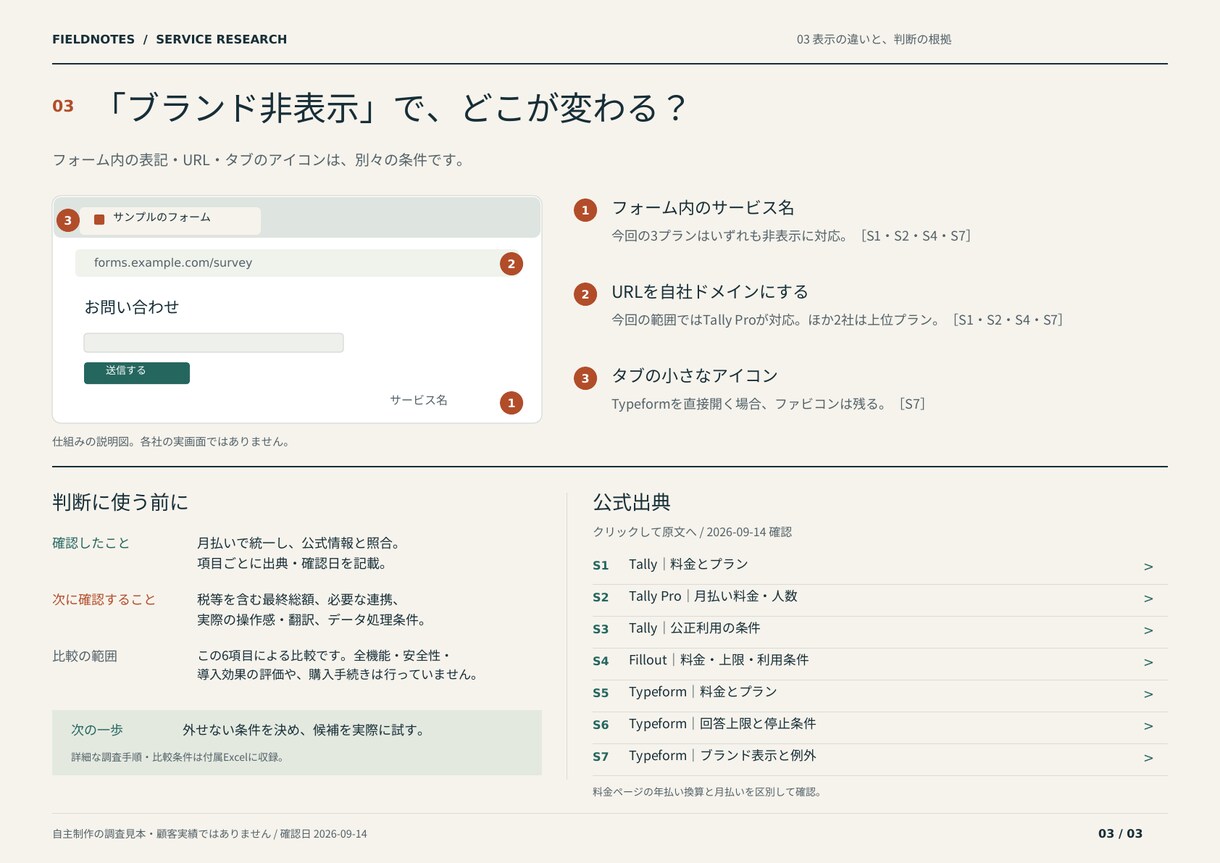Image resolution: width=1220 pixels, height=863 pixels.
Task: Click the heading タブの小さなアイコン
Action: click(695, 376)
